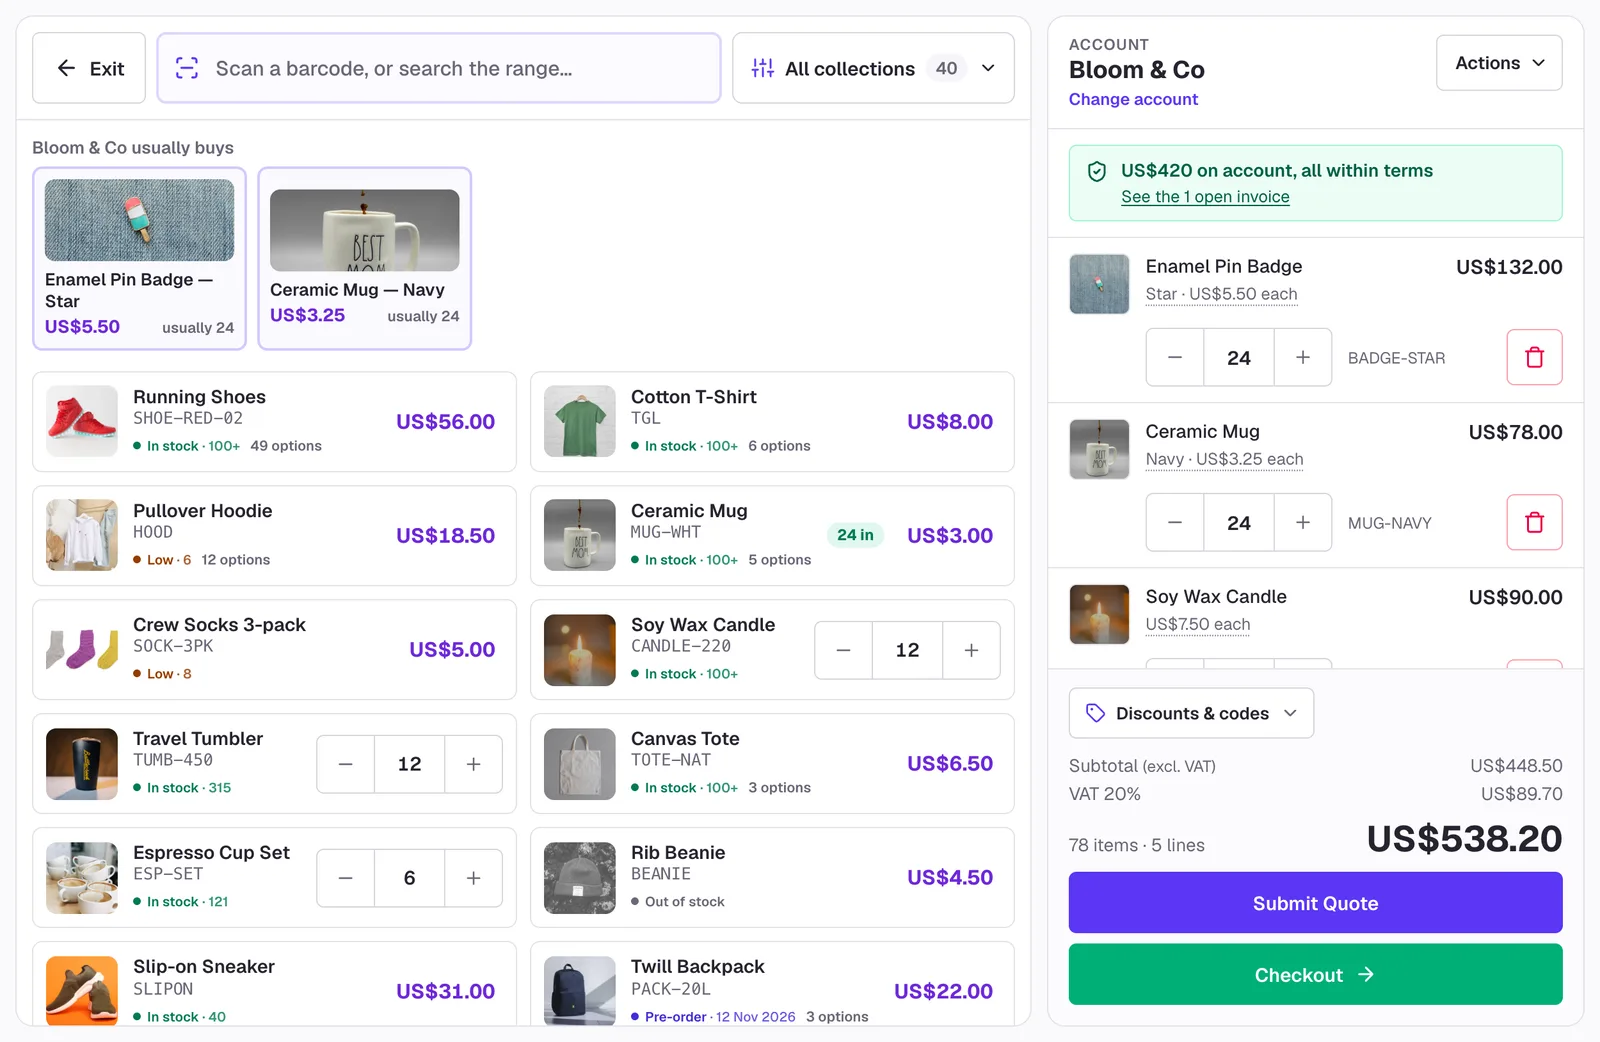Add Crew Socks 3-pack to order

(274, 650)
